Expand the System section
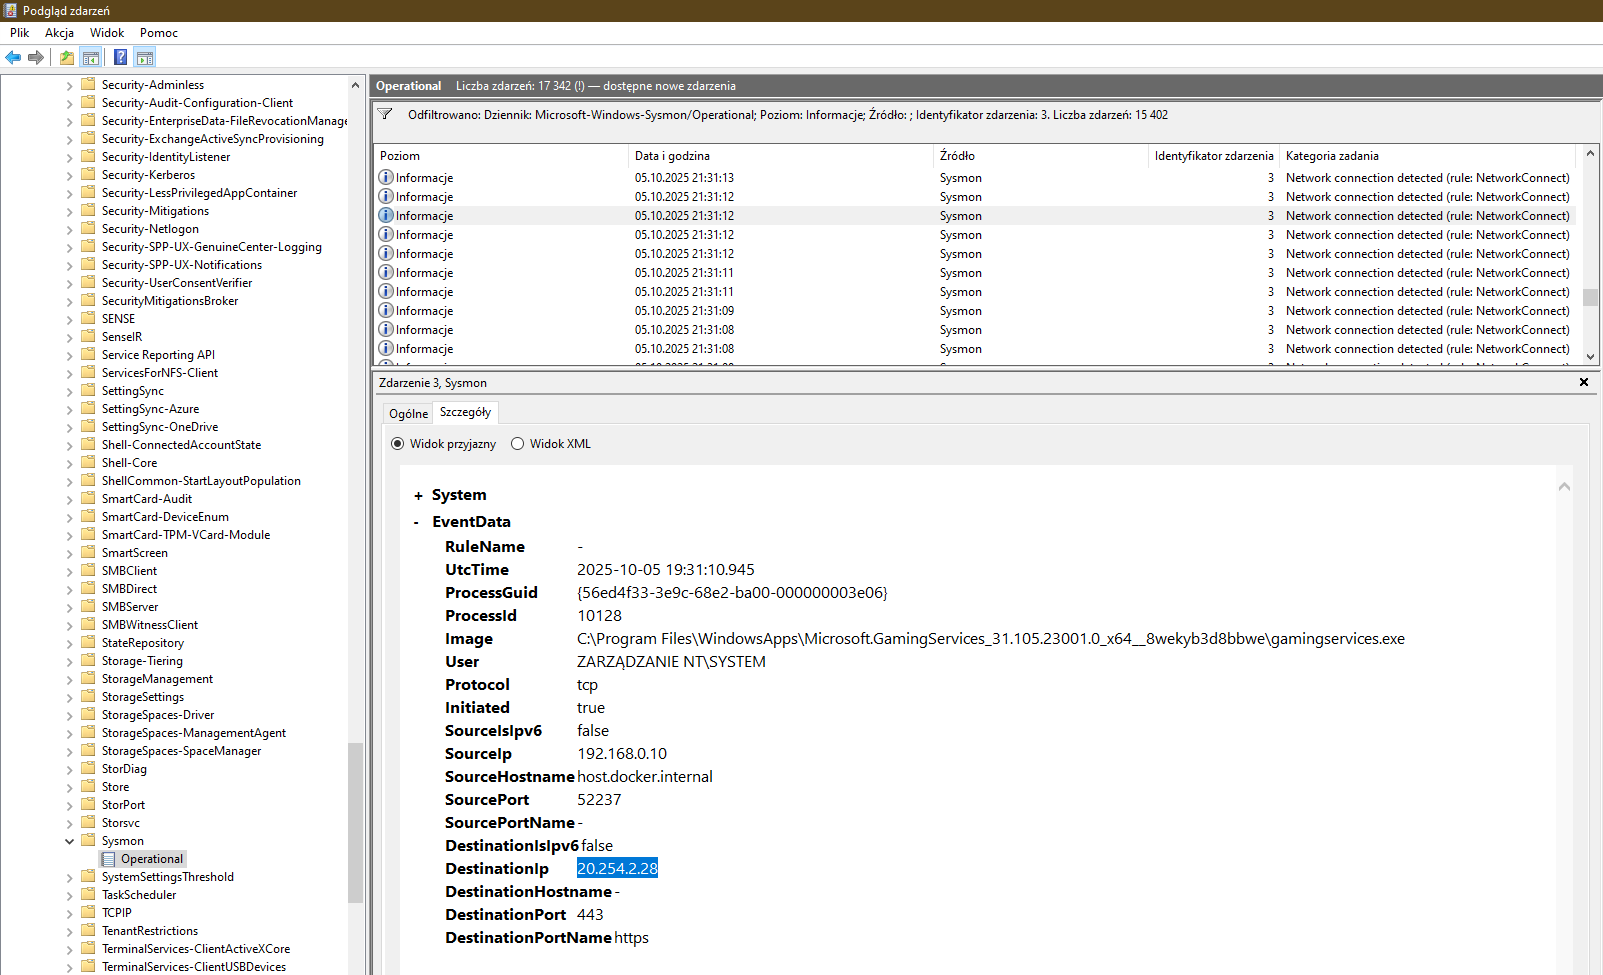This screenshot has width=1603, height=975. click(x=418, y=496)
